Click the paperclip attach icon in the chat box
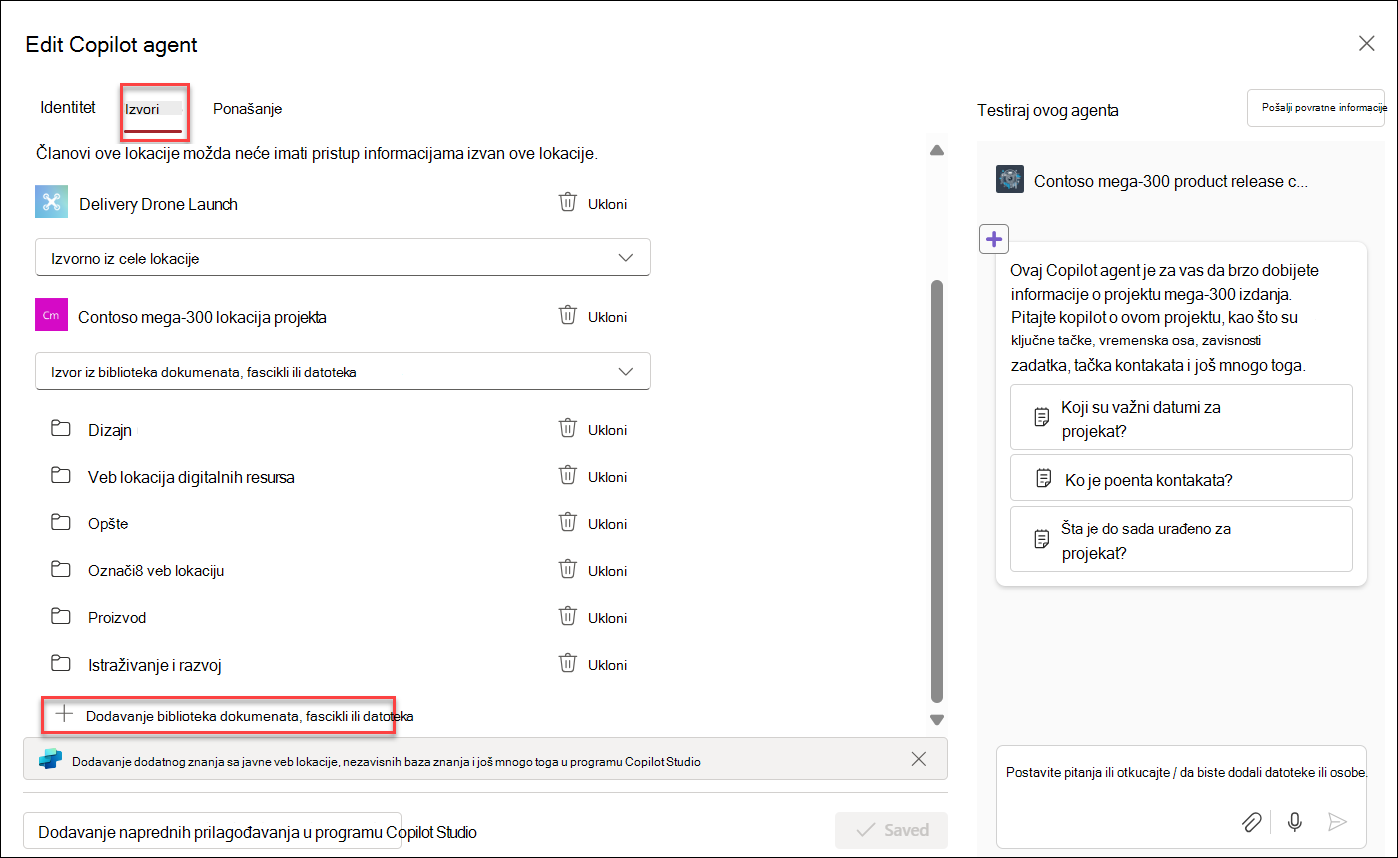Image resolution: width=1398 pixels, height=858 pixels. click(x=1251, y=822)
